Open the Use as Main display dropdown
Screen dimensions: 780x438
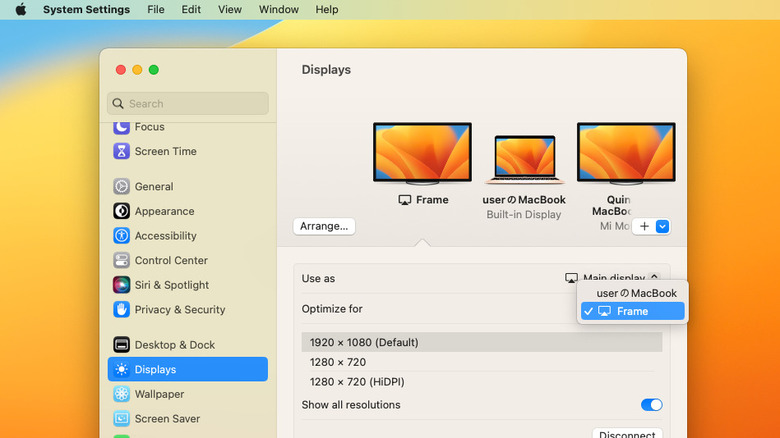click(612, 278)
